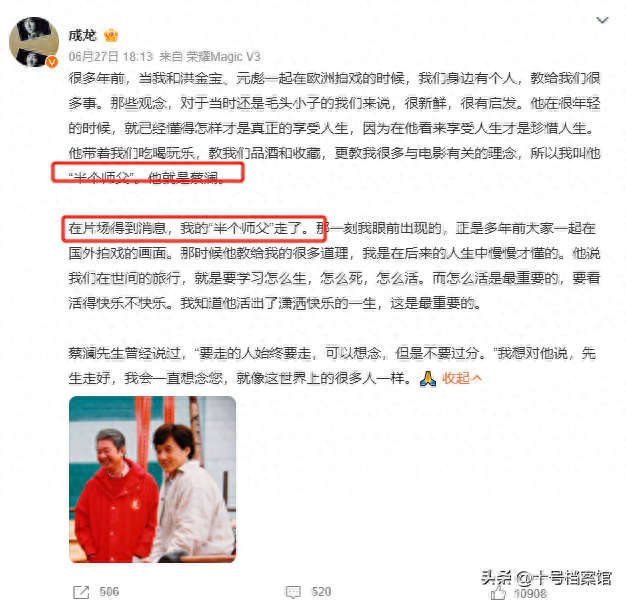Click the repost share icon
The image size is (626, 600).
[81, 592]
